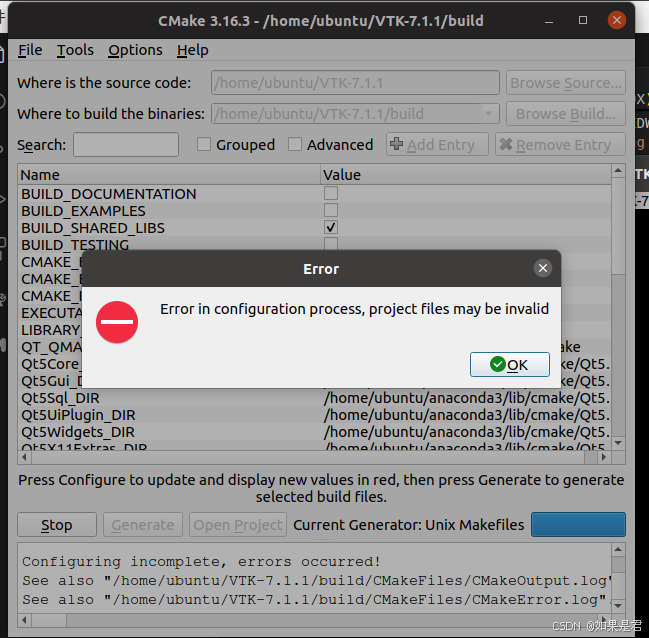This screenshot has height=638, width=649.
Task: Click OK in the Error dialog
Action: pyautogui.click(x=510, y=364)
